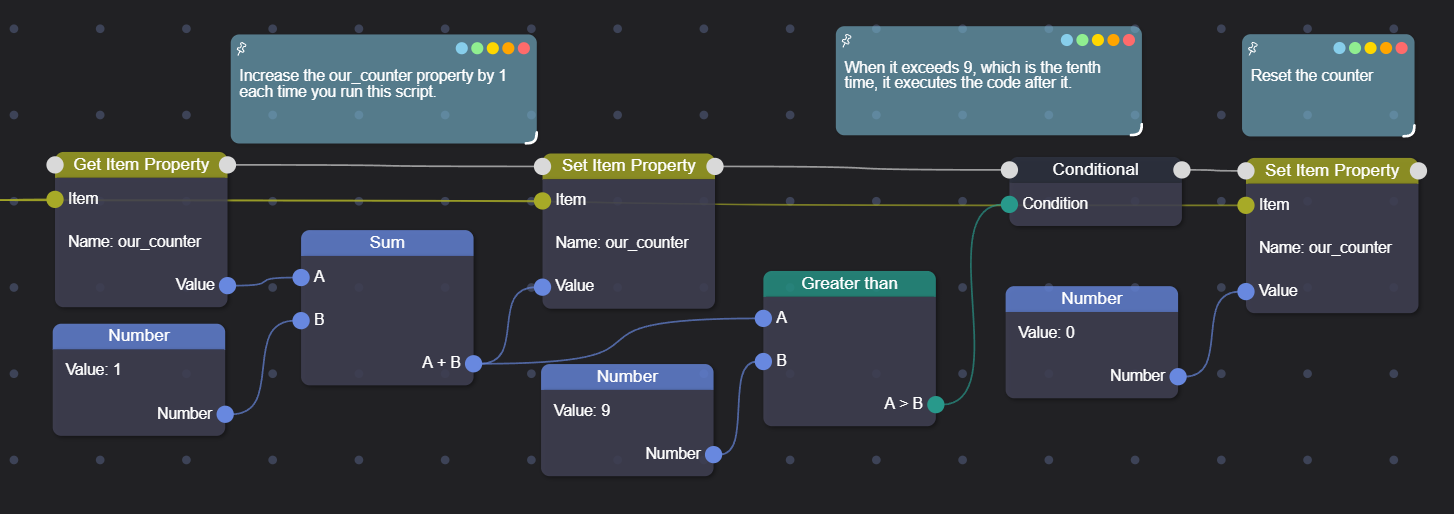Click the Get Item Property execution output socket
The width and height of the screenshot is (1454, 514).
click(x=227, y=165)
